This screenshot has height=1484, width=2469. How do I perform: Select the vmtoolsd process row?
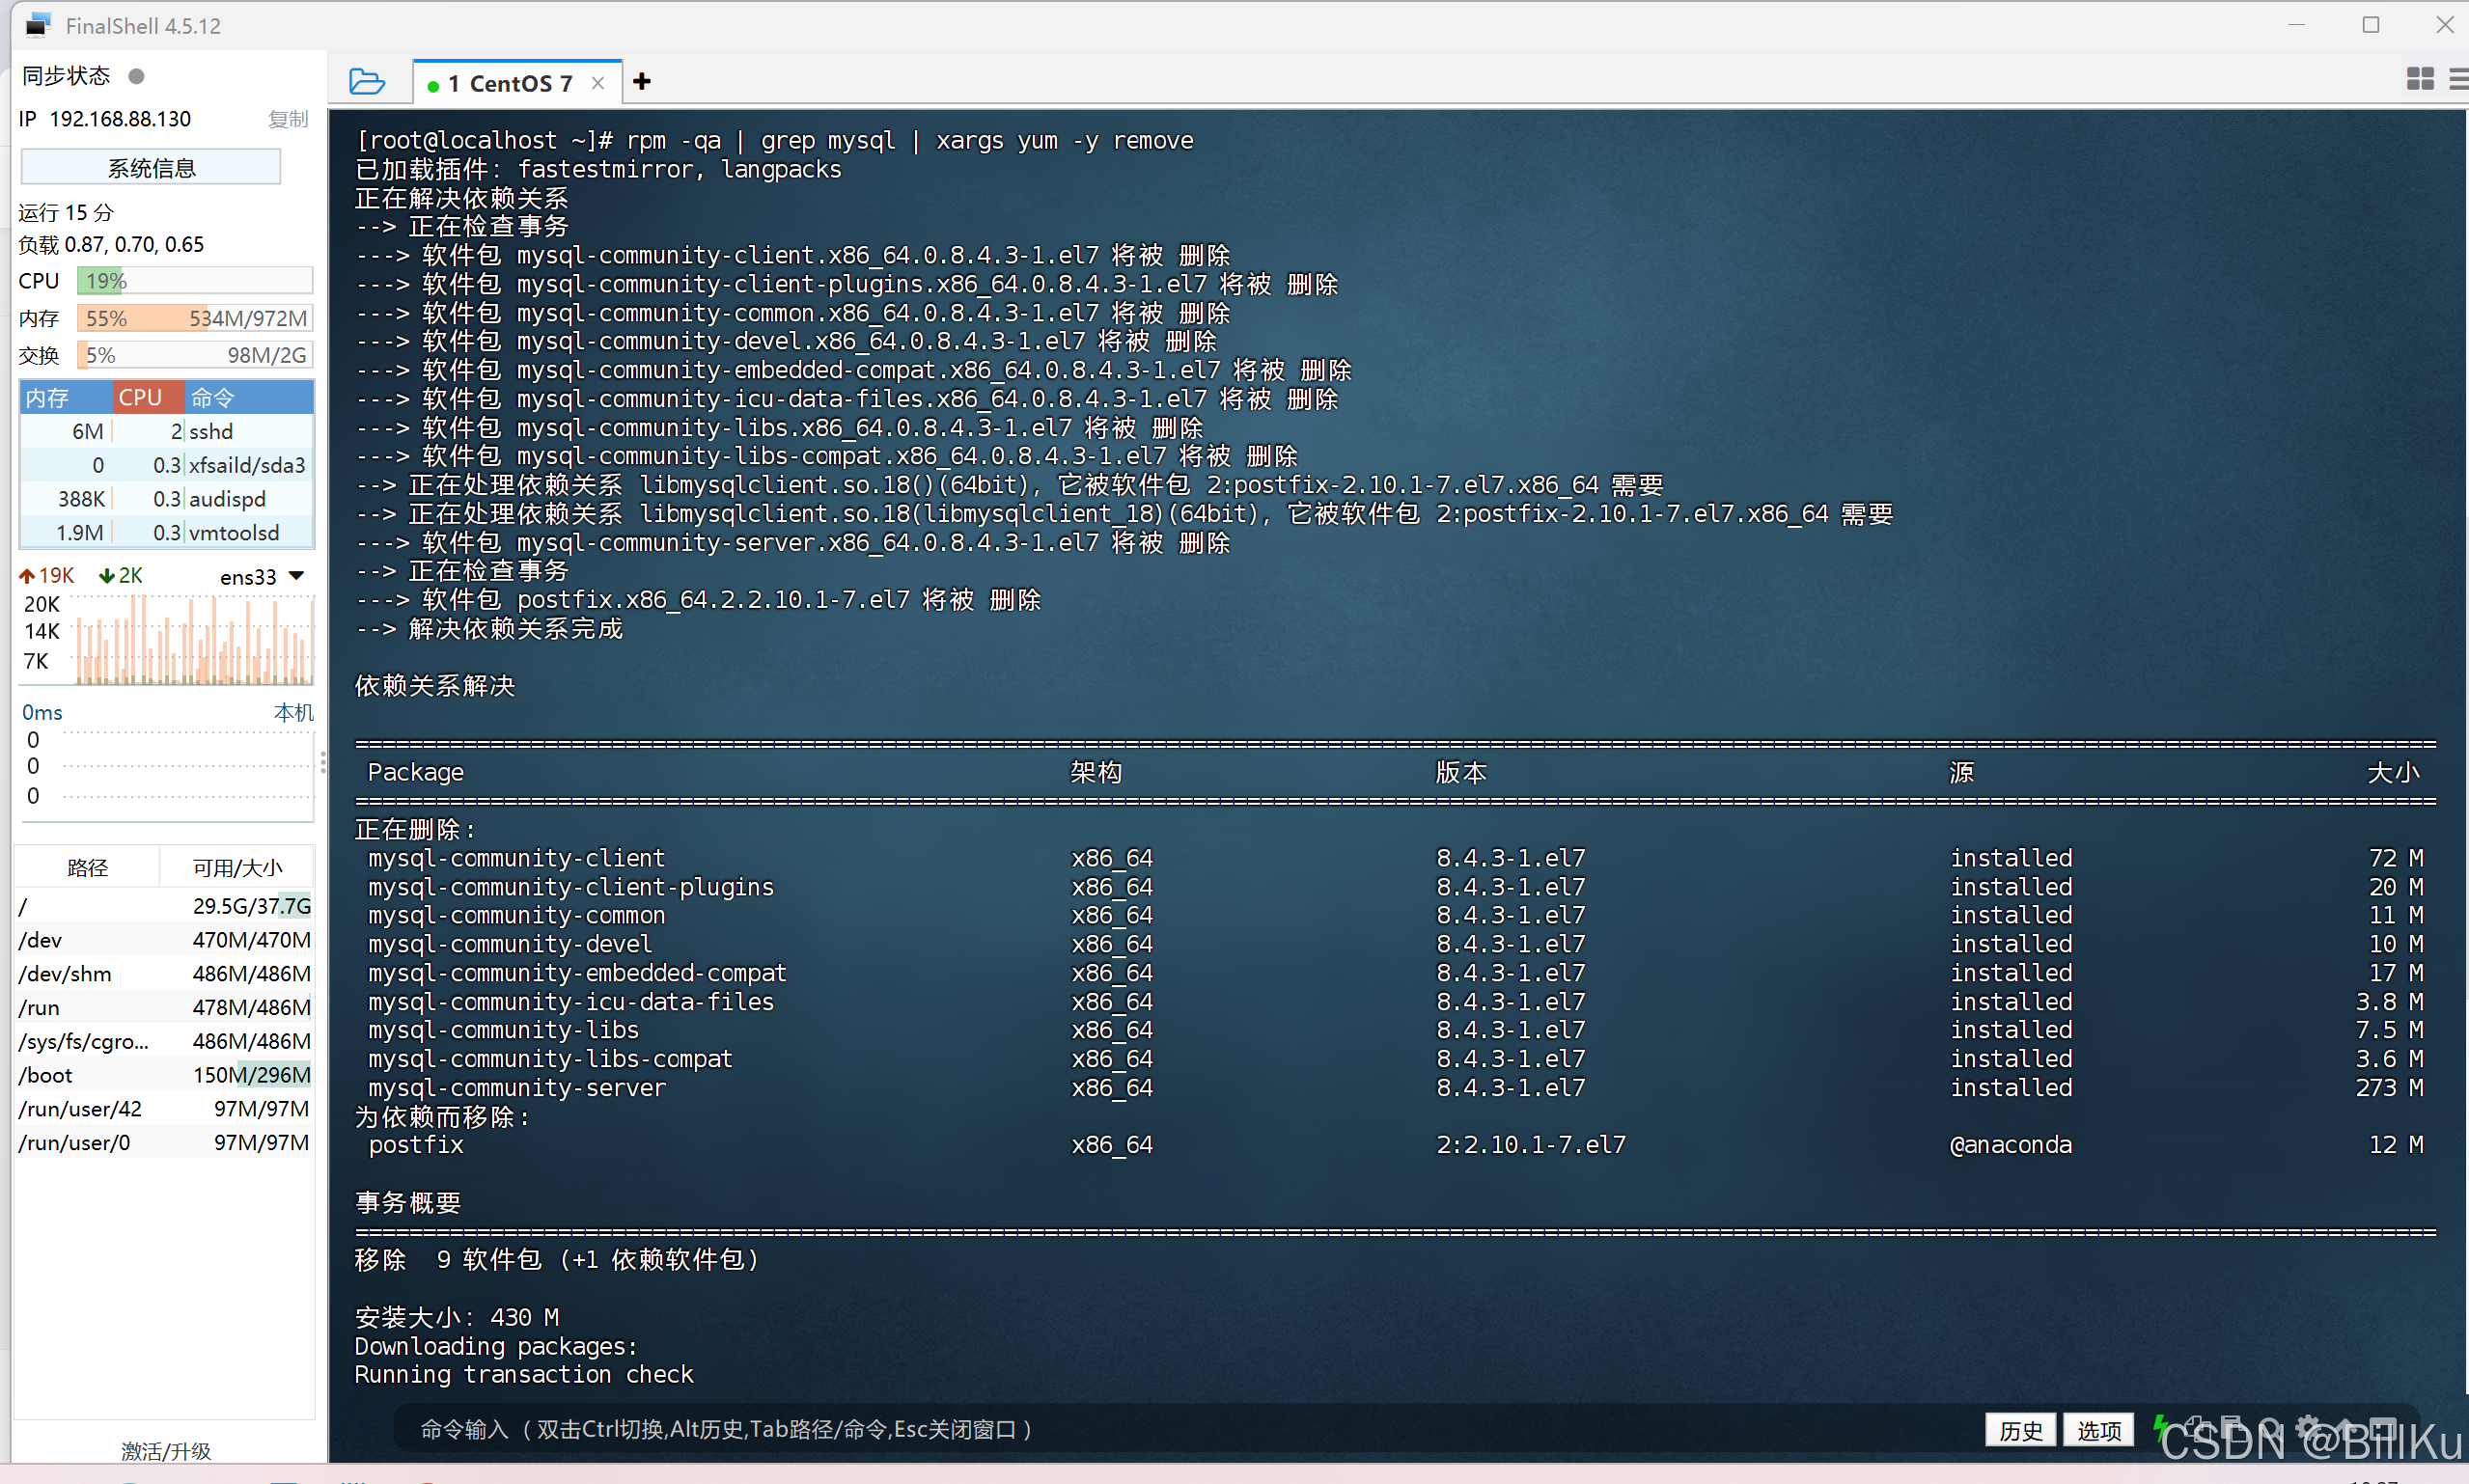coord(167,533)
